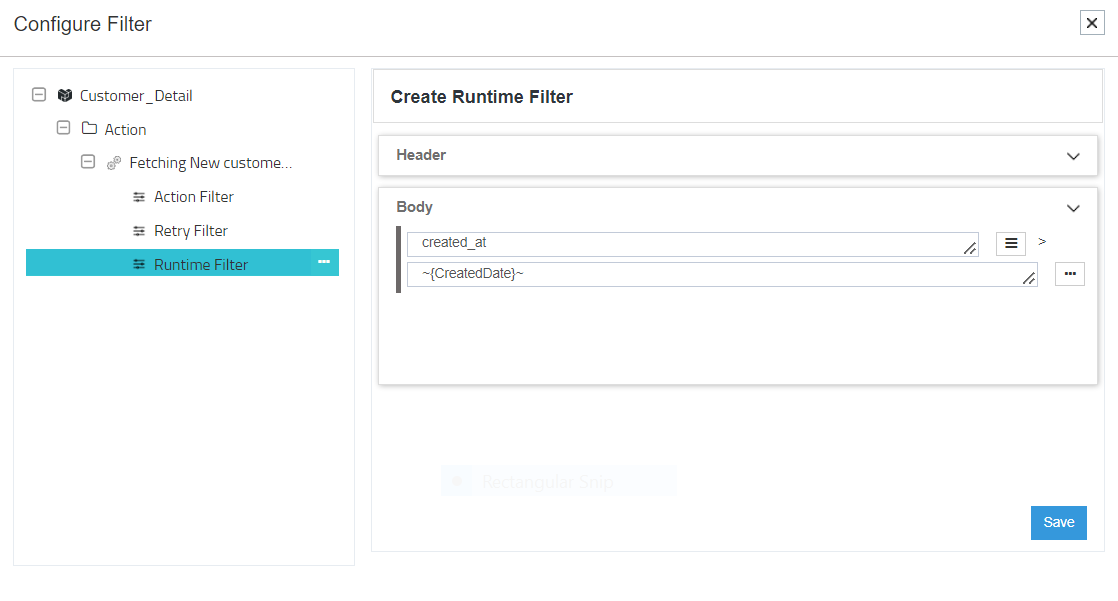Click the sliders icon next to Action Filter
Image resolution: width=1118 pixels, height=601 pixels.
tap(139, 197)
